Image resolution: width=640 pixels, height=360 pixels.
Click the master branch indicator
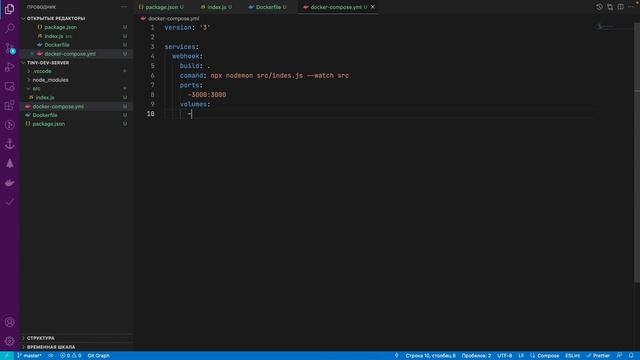[x=29, y=356]
